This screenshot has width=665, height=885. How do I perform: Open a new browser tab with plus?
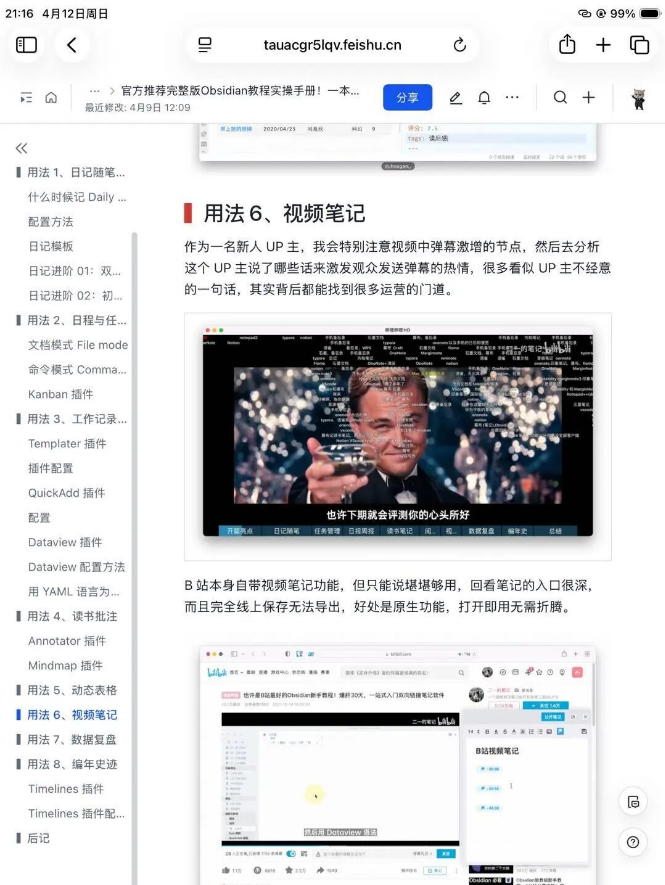click(603, 45)
